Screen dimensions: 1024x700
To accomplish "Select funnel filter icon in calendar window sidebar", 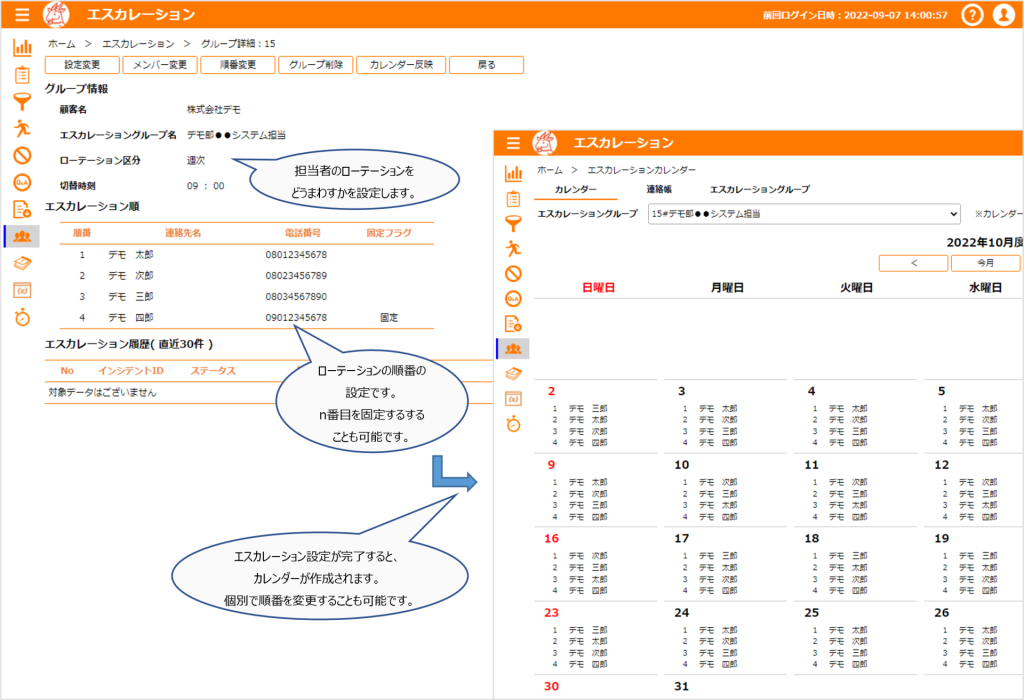I will pos(513,223).
